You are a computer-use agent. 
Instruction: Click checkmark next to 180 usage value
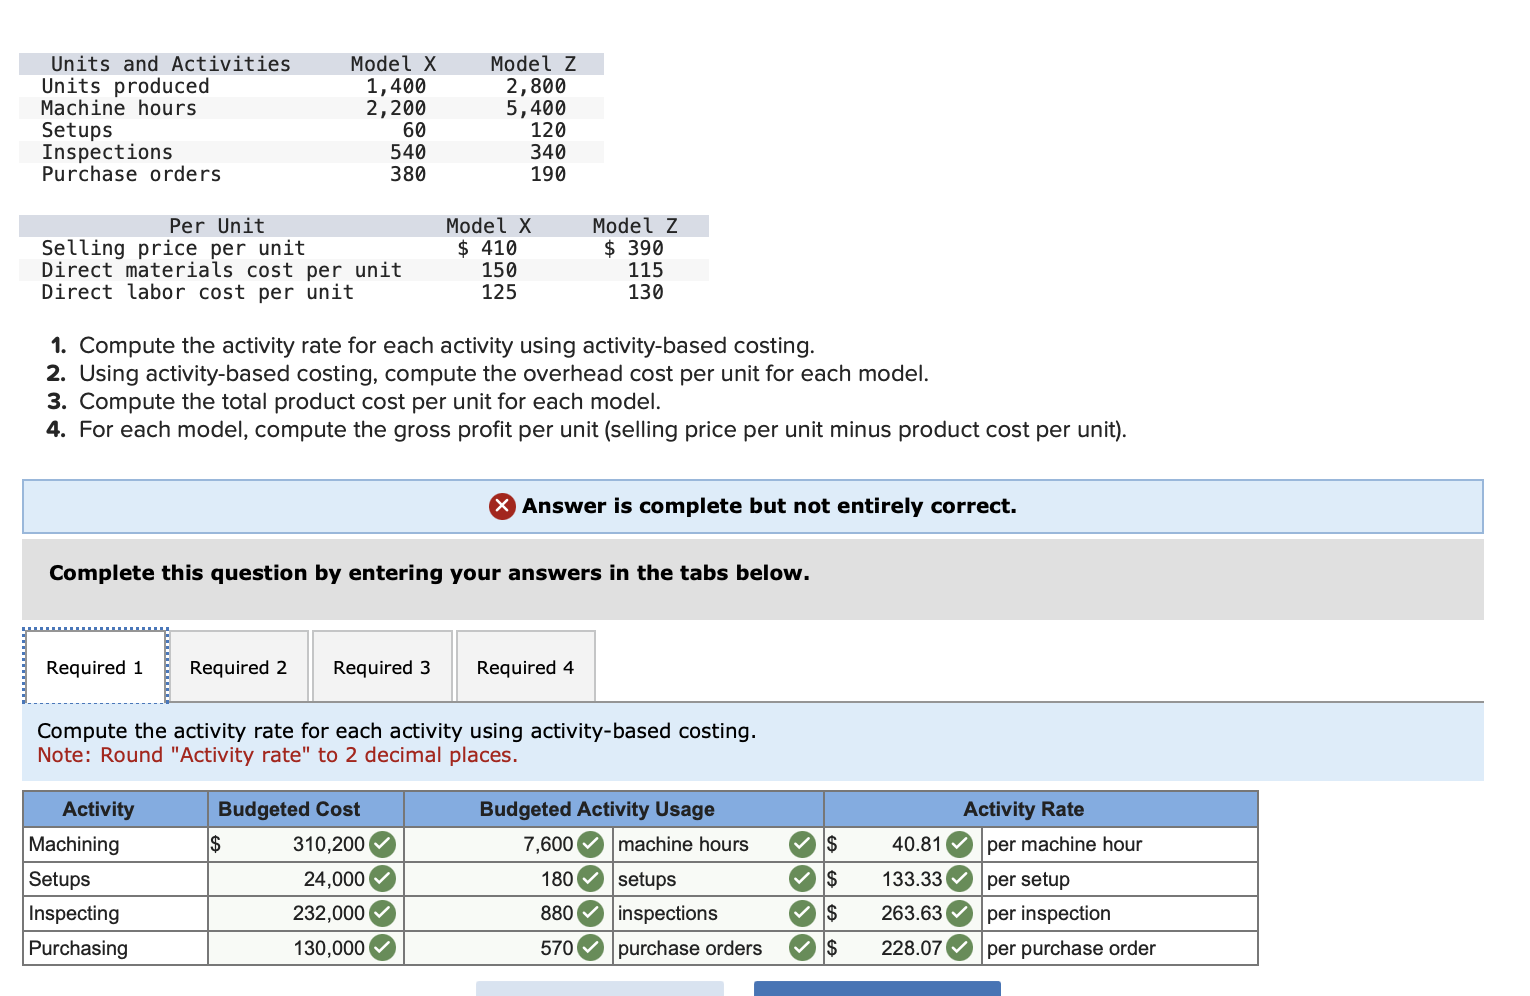[x=591, y=879]
